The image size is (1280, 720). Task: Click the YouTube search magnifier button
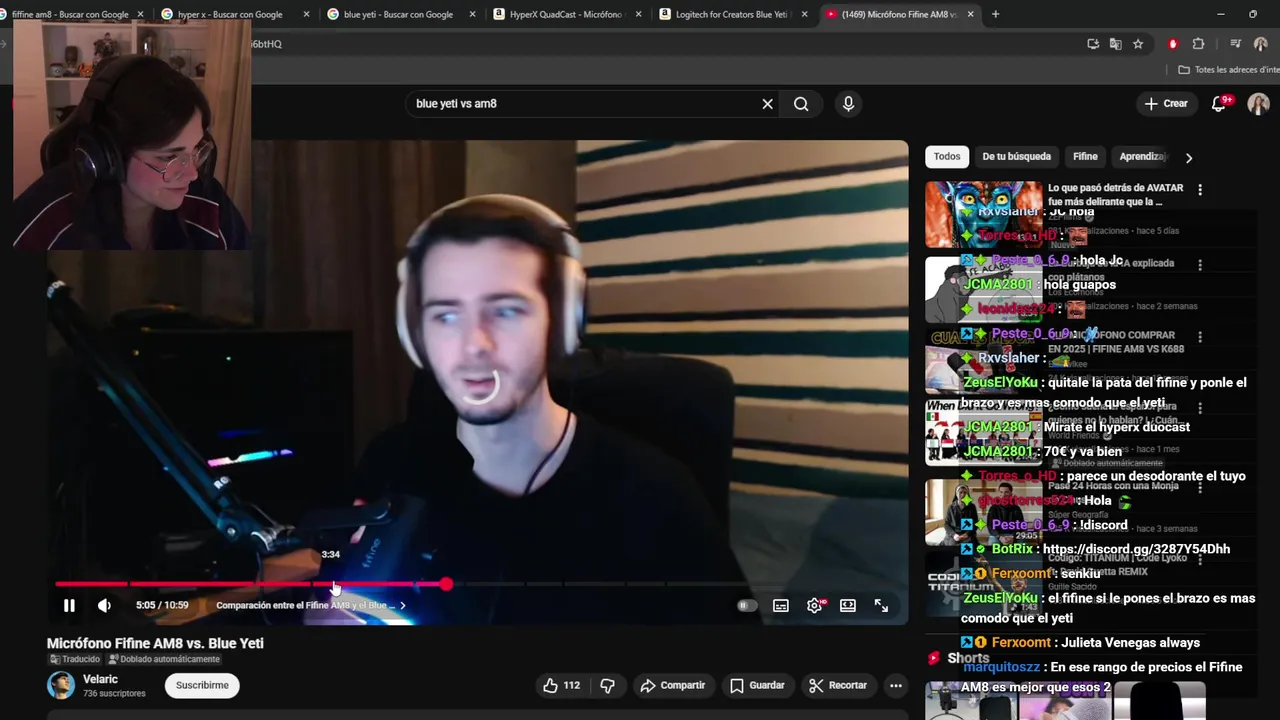[x=801, y=104]
